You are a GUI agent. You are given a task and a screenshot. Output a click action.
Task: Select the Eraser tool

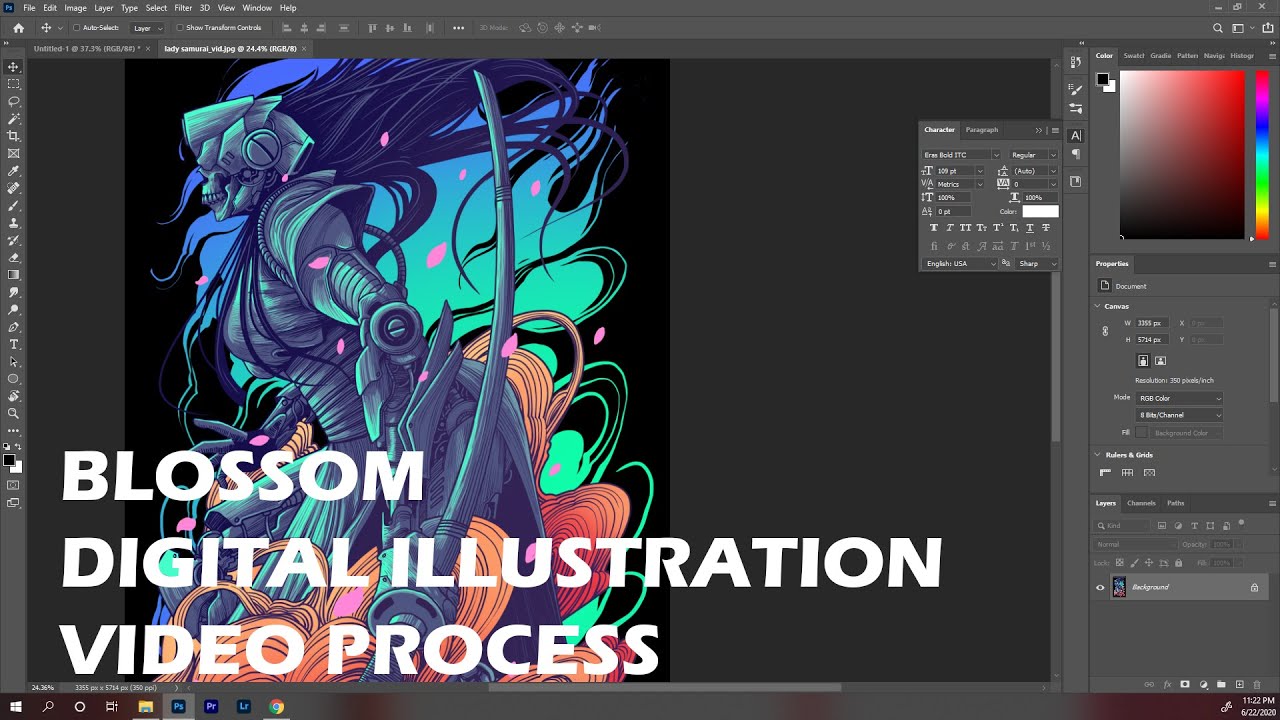13,258
